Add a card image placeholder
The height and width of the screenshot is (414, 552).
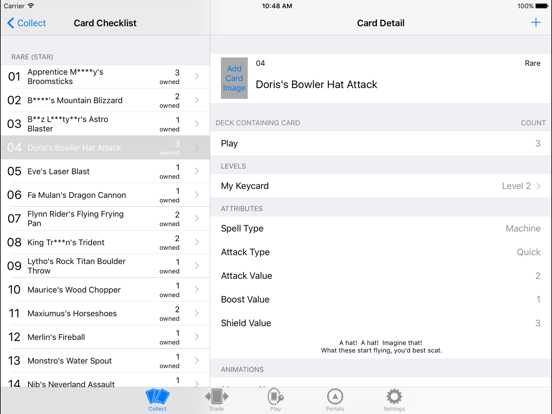click(x=234, y=78)
